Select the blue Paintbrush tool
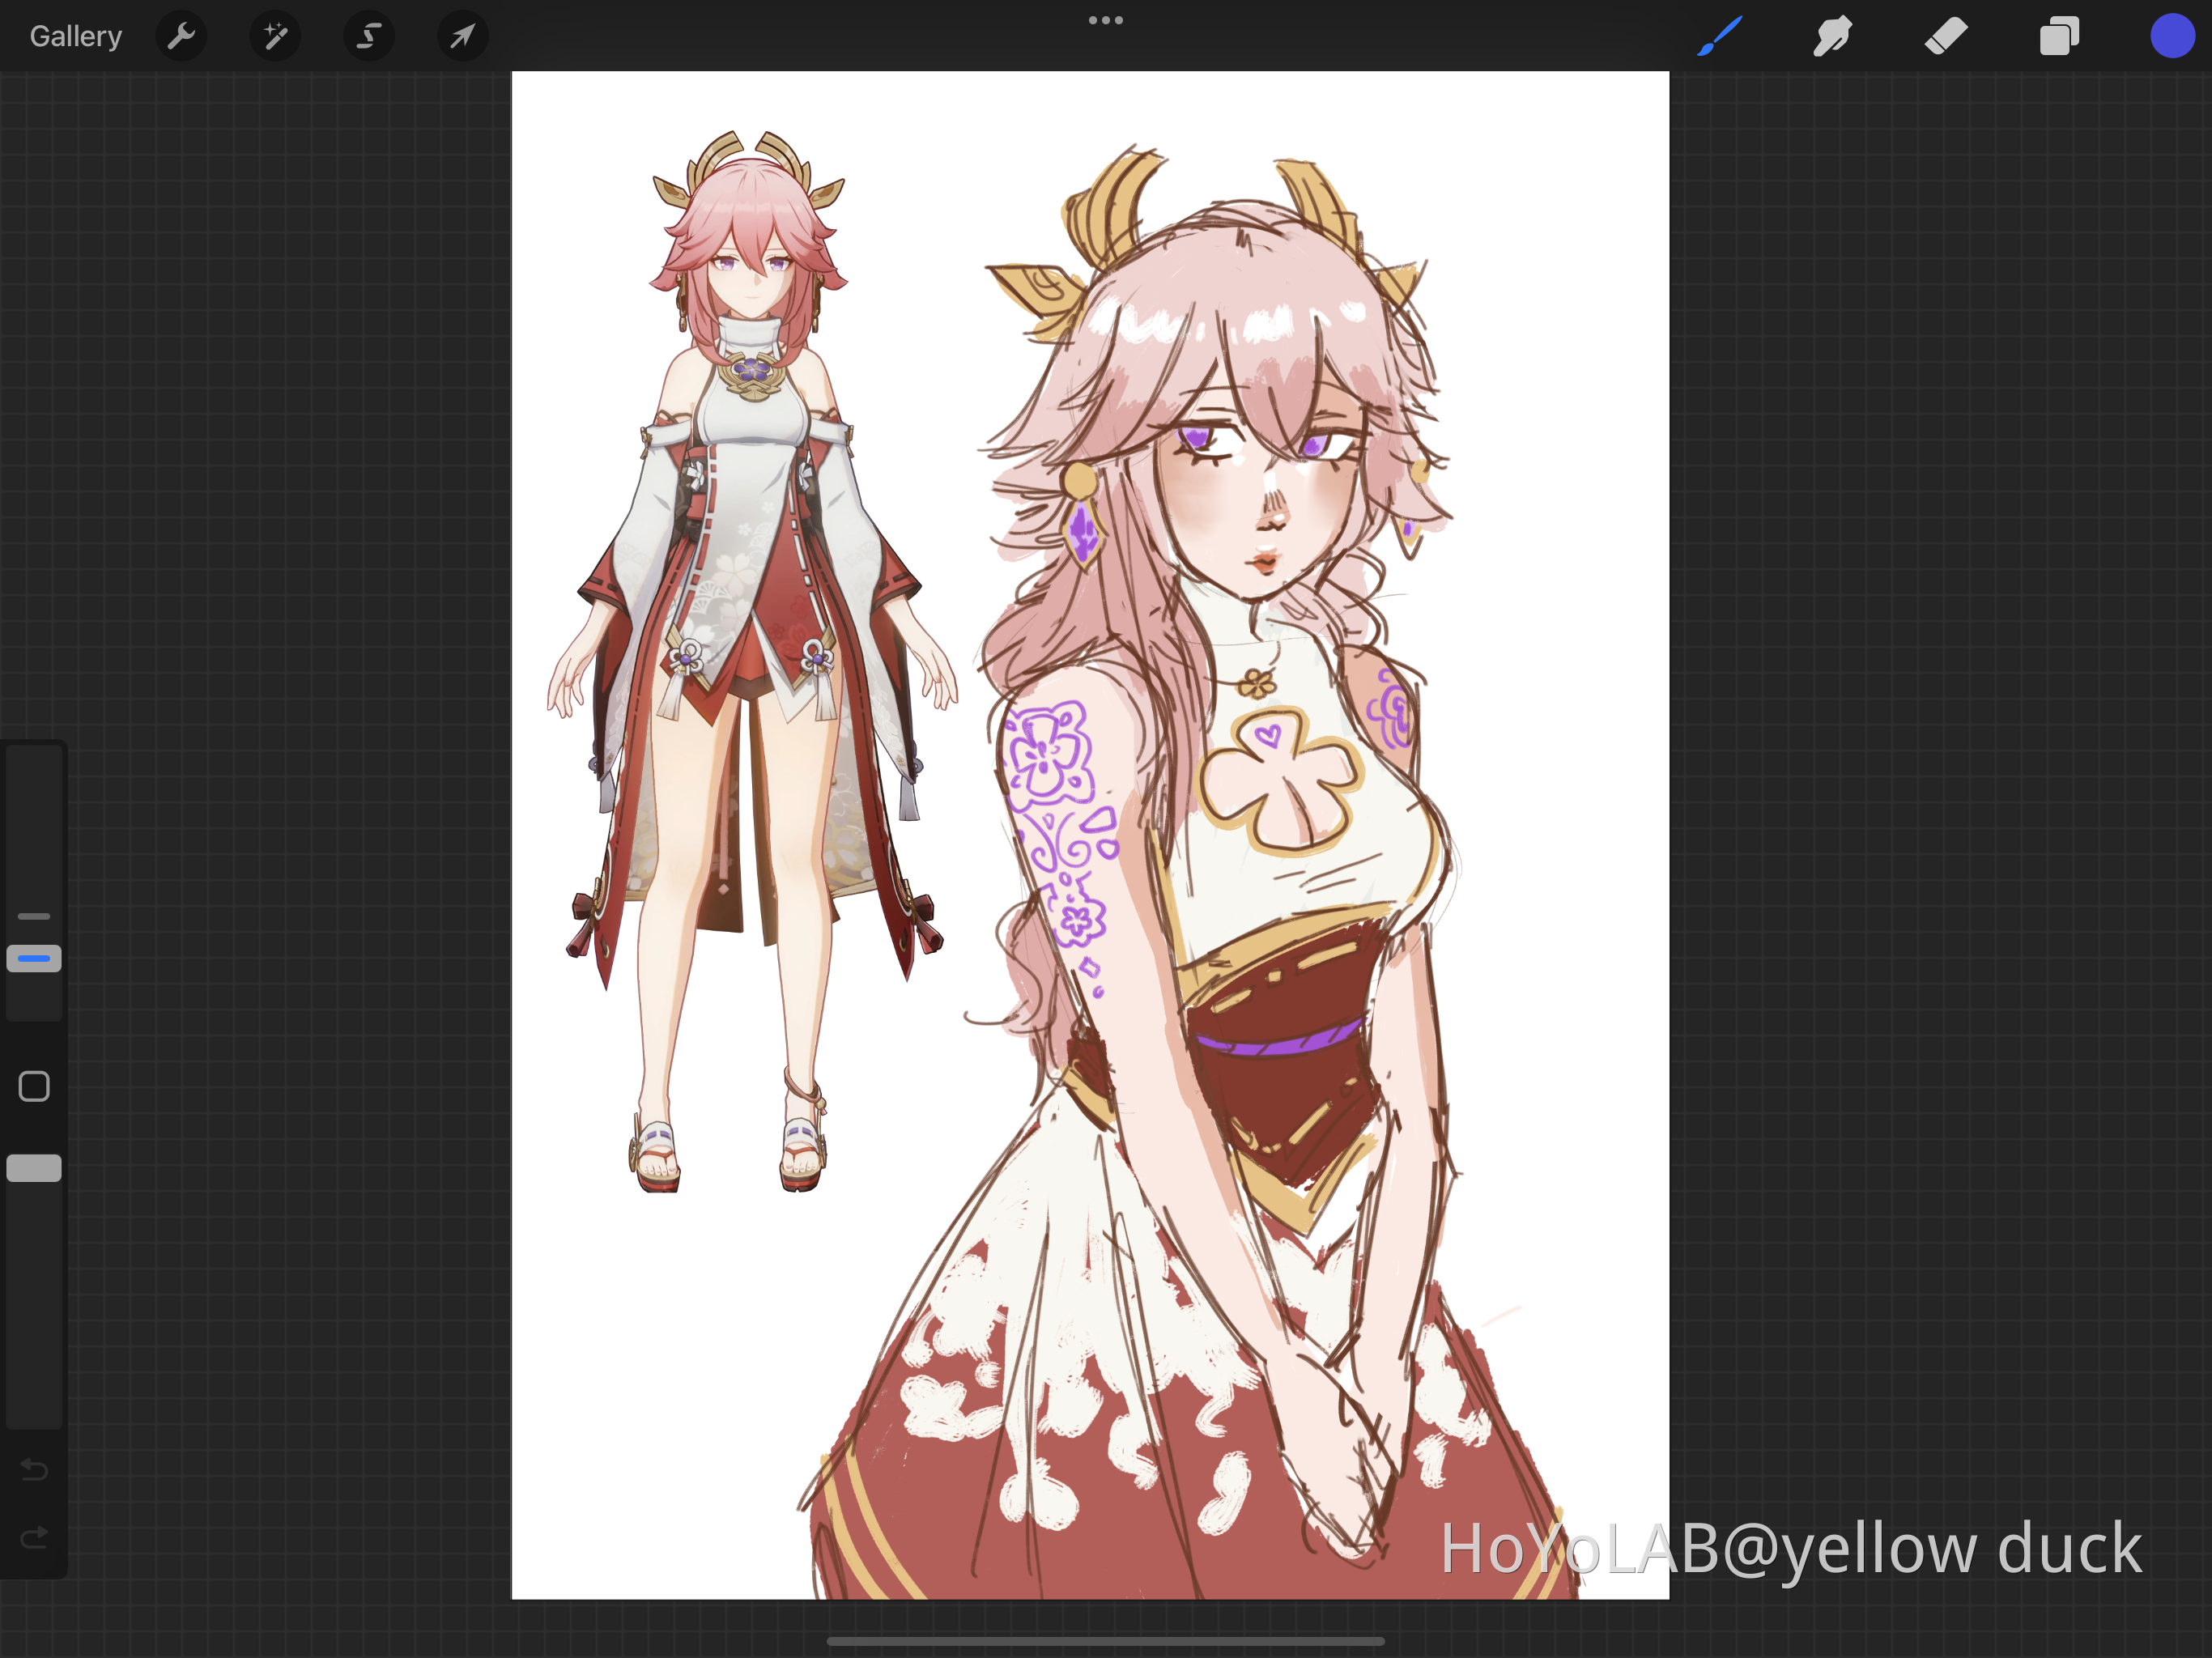 tap(1718, 36)
